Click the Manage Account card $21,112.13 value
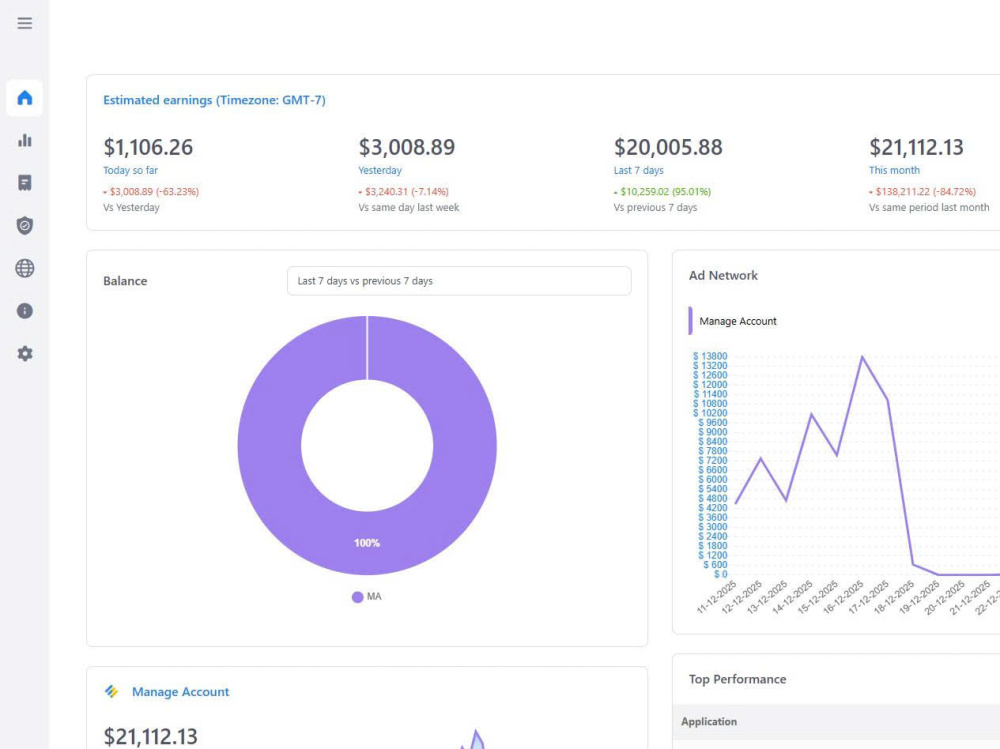The image size is (1000, 749). 151,737
